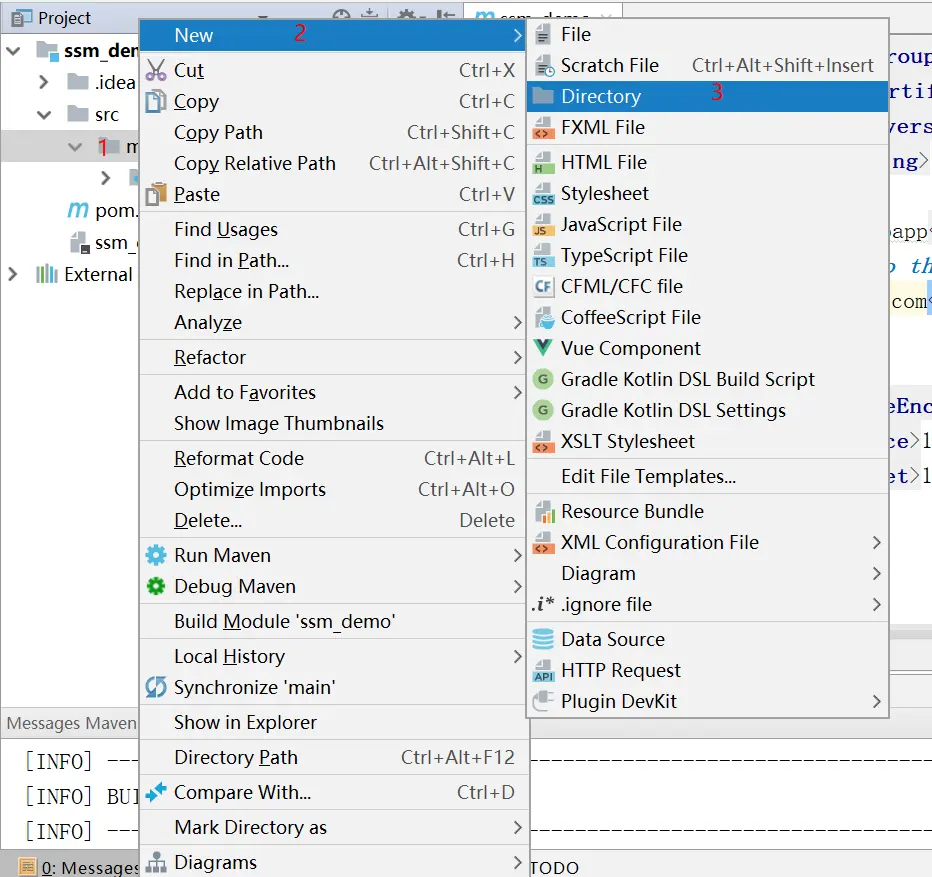The height and width of the screenshot is (877, 932).
Task: Click the CoffeeScript File cup icon
Action: (544, 318)
